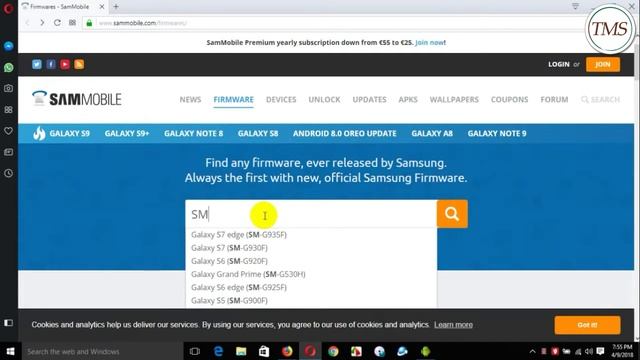The image size is (640, 360).
Task: Open Messenger in Opera sidebar
Action: click(x=9, y=46)
